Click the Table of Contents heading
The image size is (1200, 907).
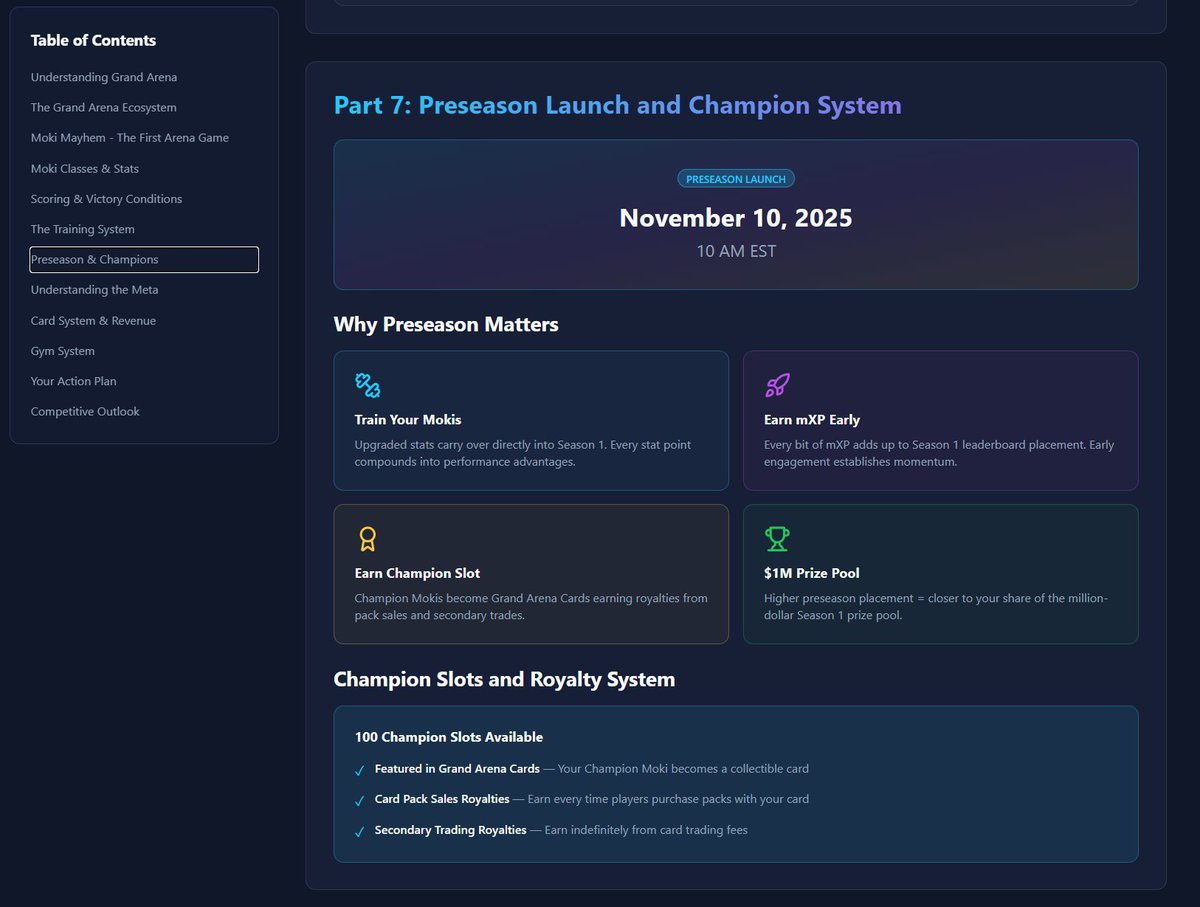click(93, 40)
